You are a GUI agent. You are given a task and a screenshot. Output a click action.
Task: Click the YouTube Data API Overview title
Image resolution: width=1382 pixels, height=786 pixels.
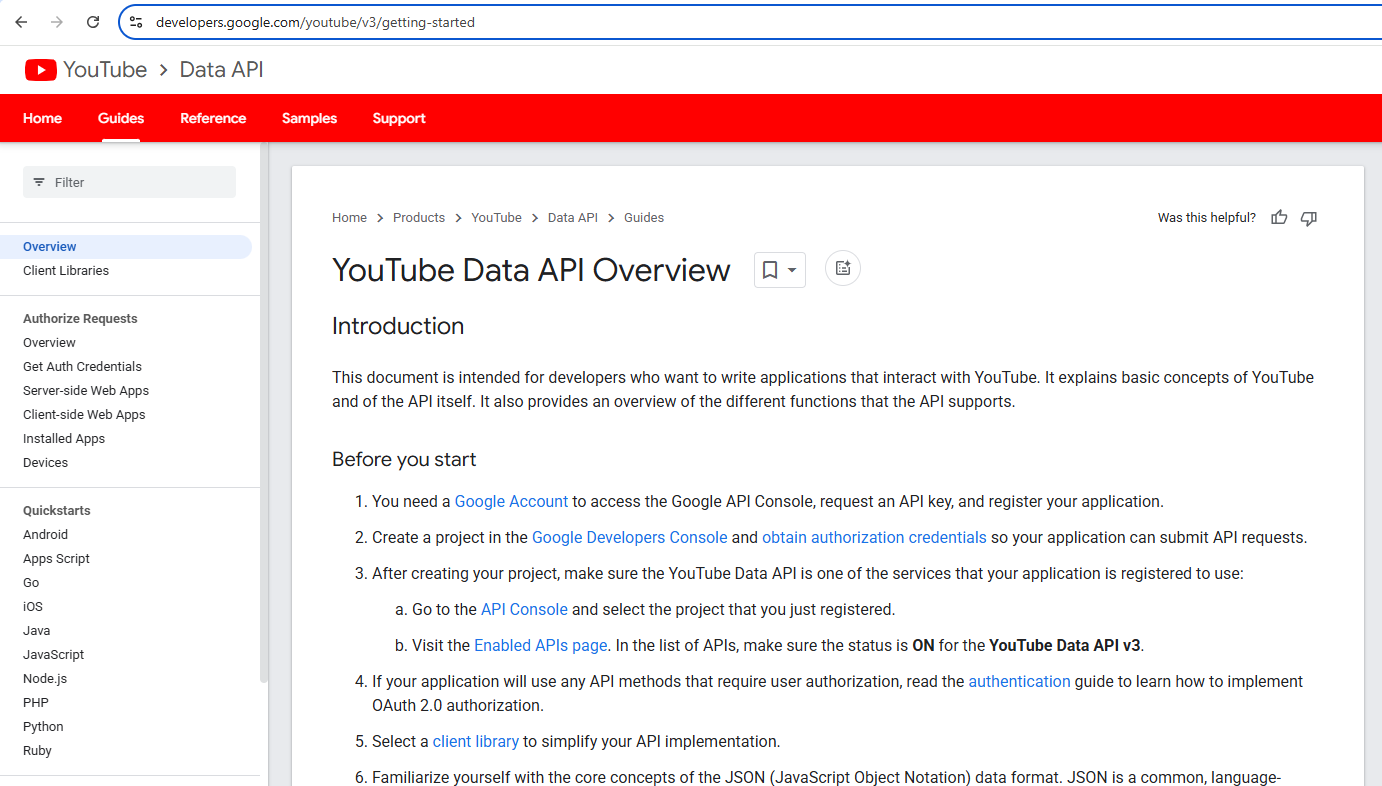click(x=531, y=270)
